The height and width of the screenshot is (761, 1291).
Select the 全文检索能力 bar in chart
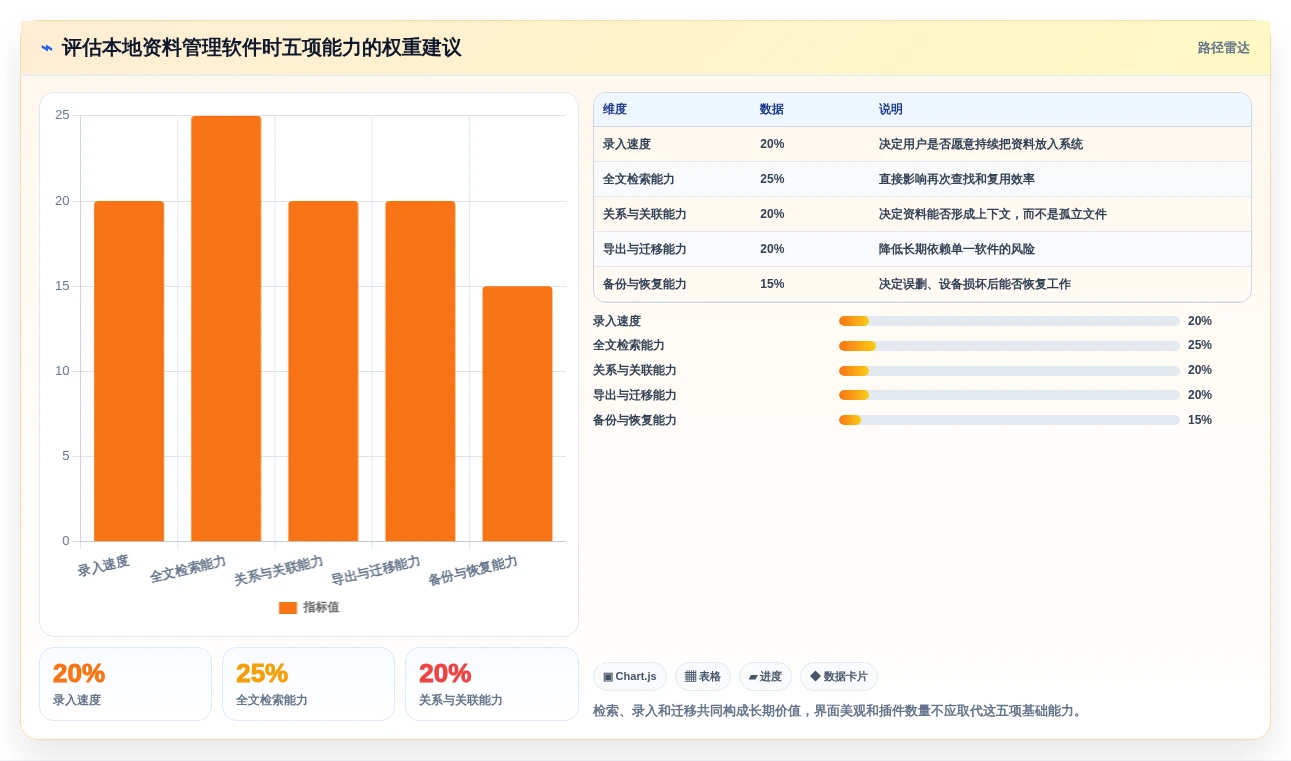[226, 328]
